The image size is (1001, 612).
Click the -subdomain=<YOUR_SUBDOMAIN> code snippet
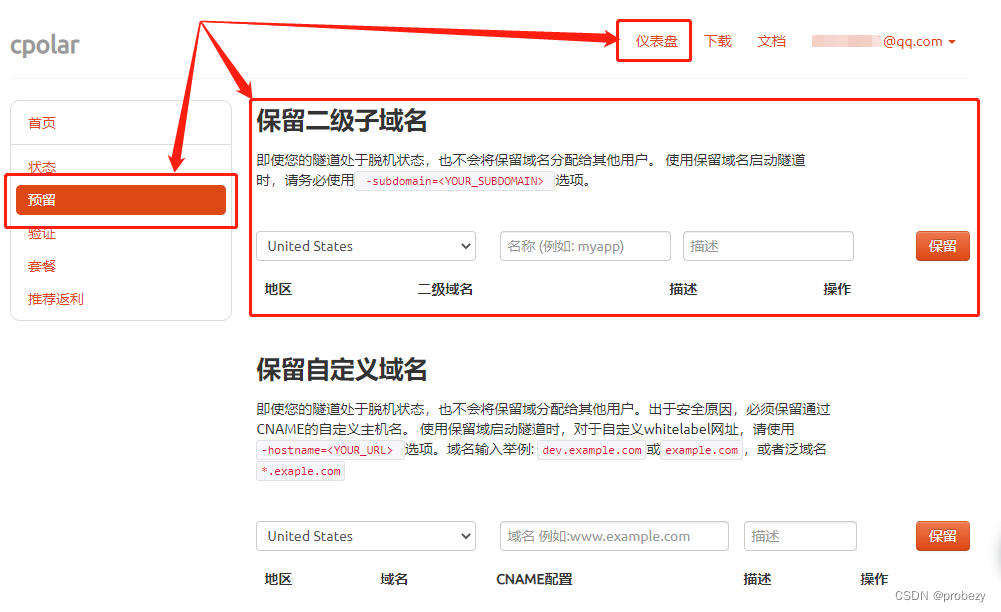453,181
